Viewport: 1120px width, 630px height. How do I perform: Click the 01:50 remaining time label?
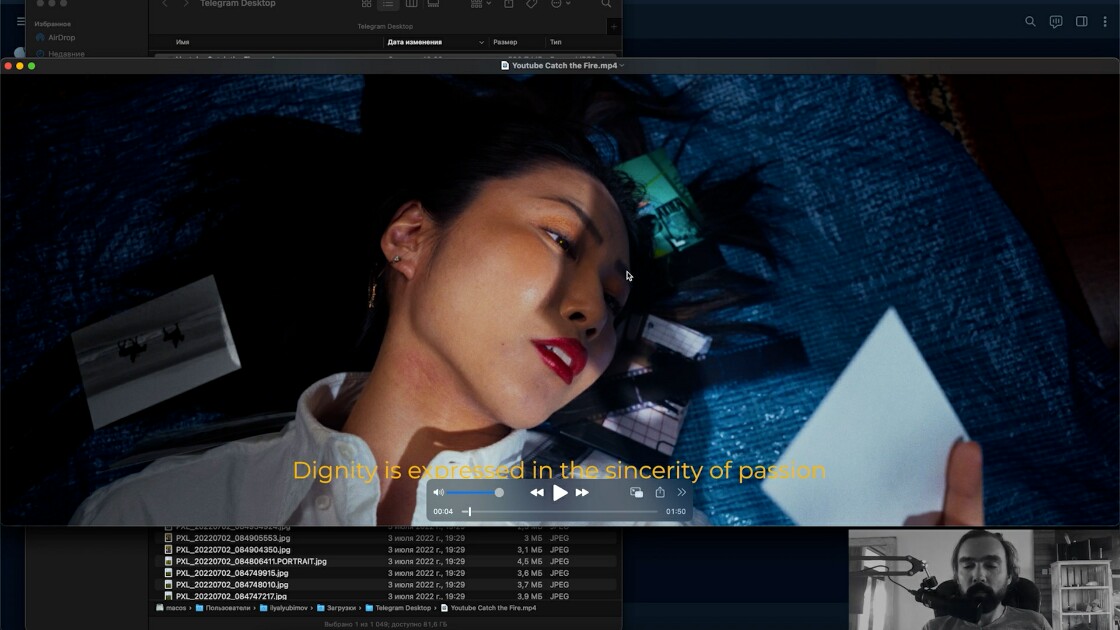coord(676,511)
